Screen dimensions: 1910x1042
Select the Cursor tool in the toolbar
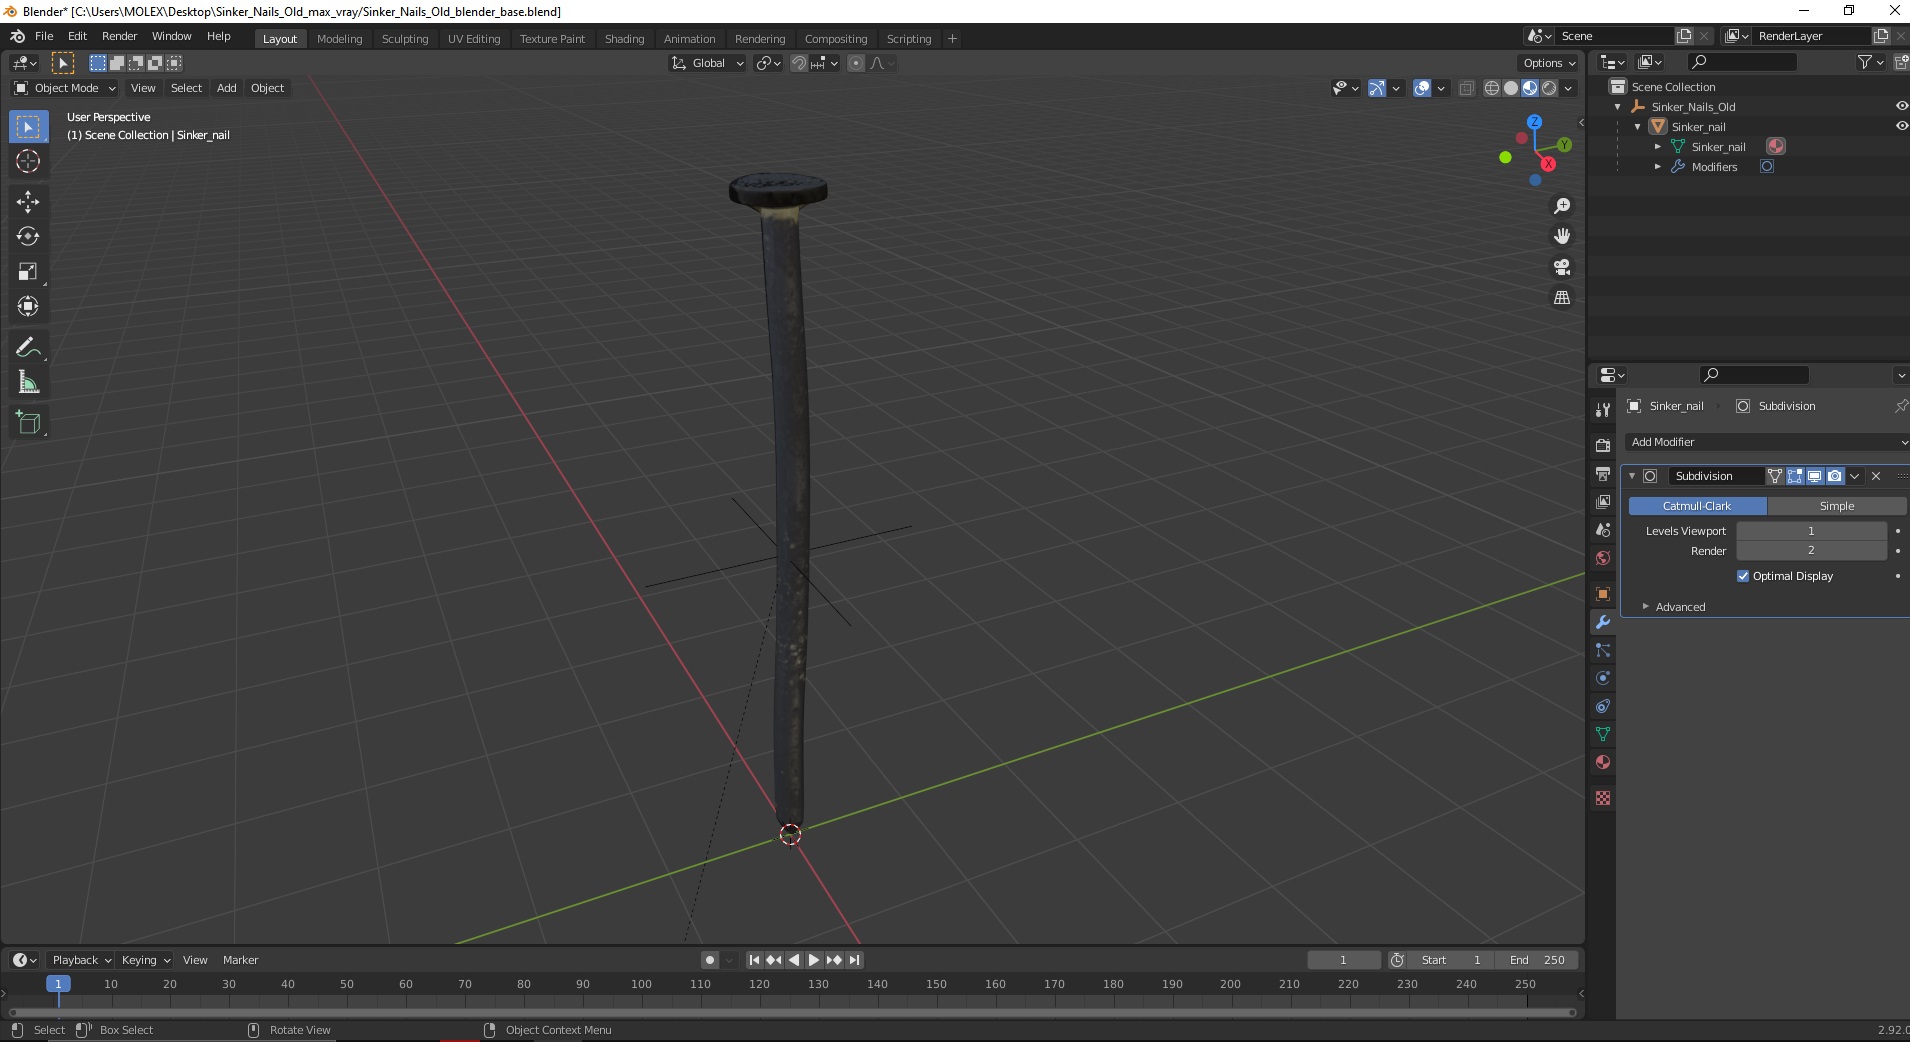(x=28, y=161)
